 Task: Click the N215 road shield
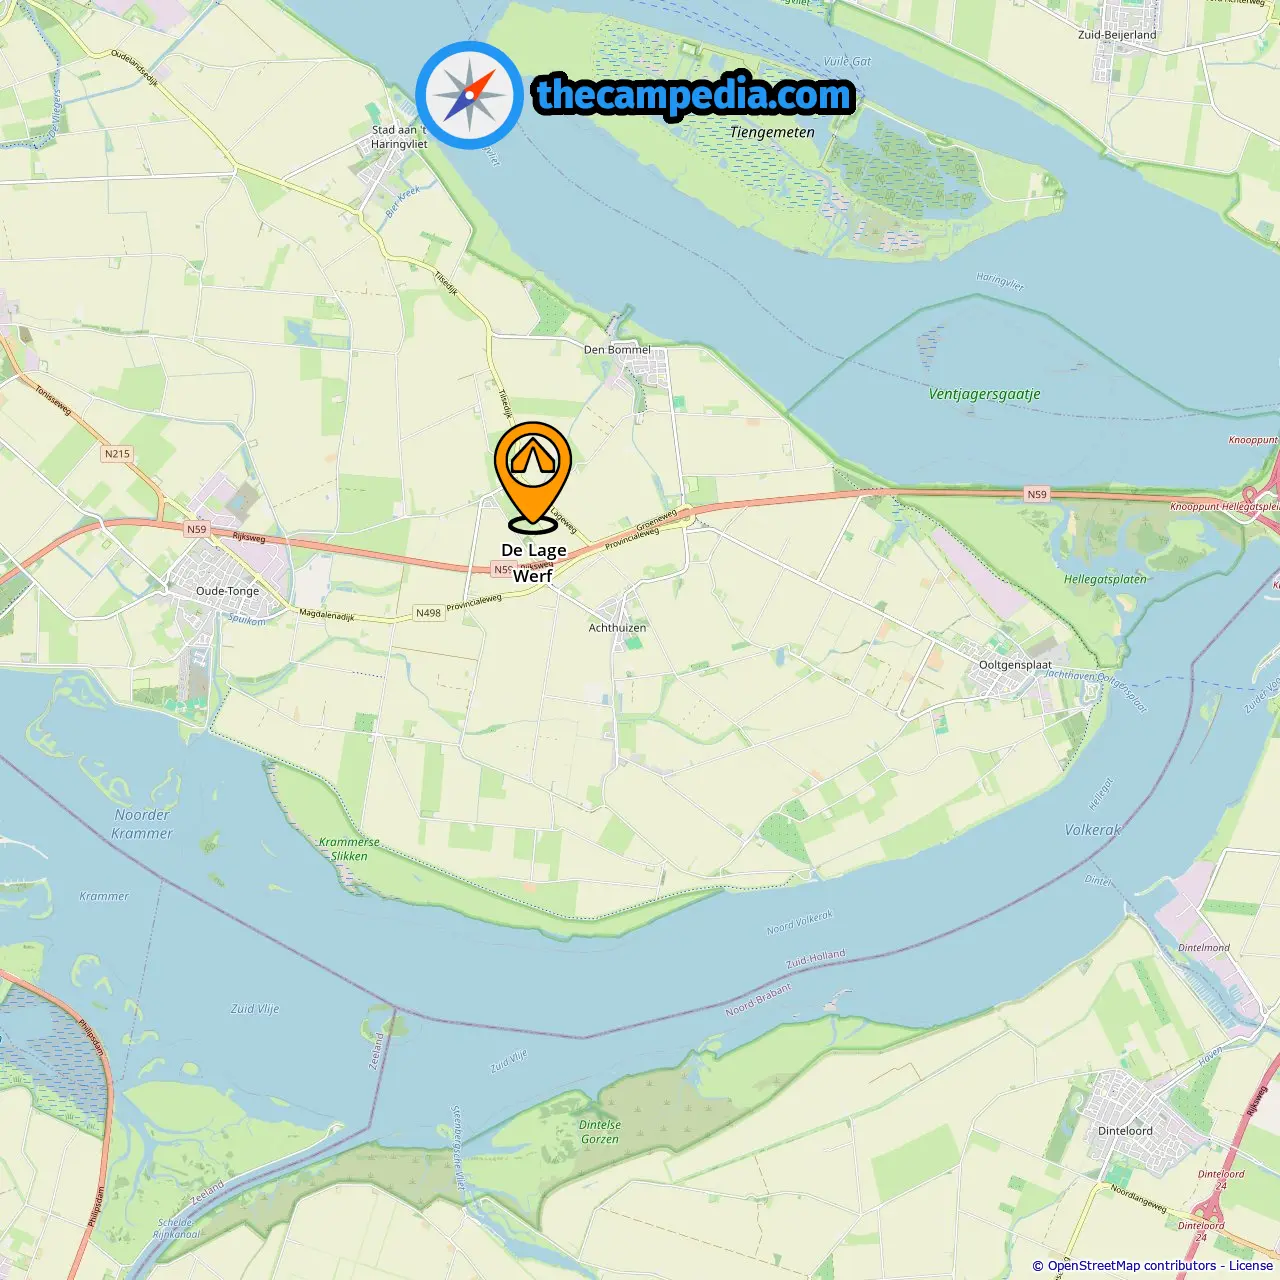[x=117, y=454]
